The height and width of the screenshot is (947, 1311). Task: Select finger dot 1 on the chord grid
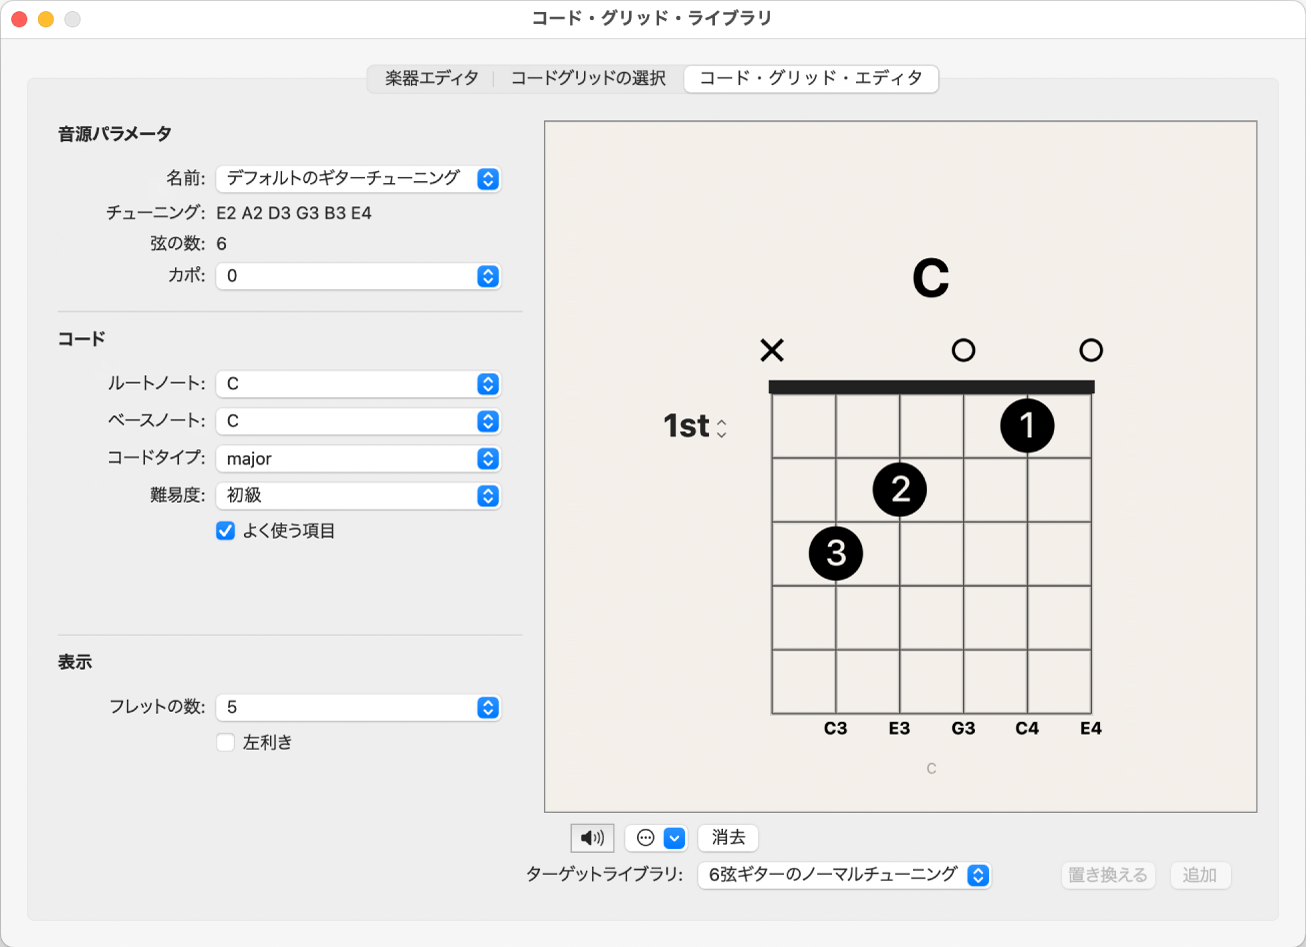[x=1027, y=426]
